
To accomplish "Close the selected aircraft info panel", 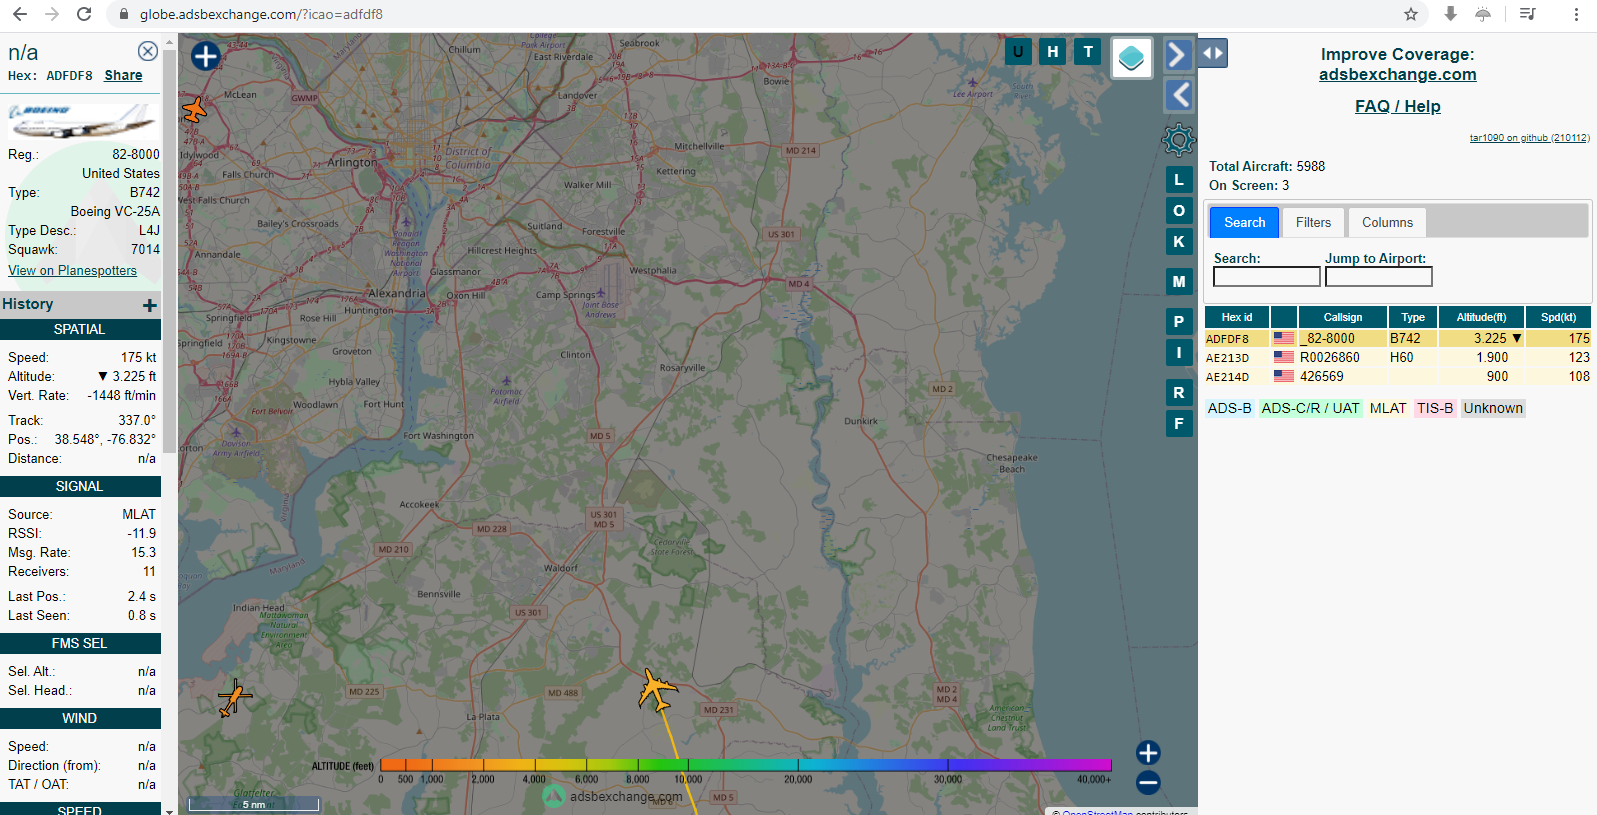I will click(147, 51).
